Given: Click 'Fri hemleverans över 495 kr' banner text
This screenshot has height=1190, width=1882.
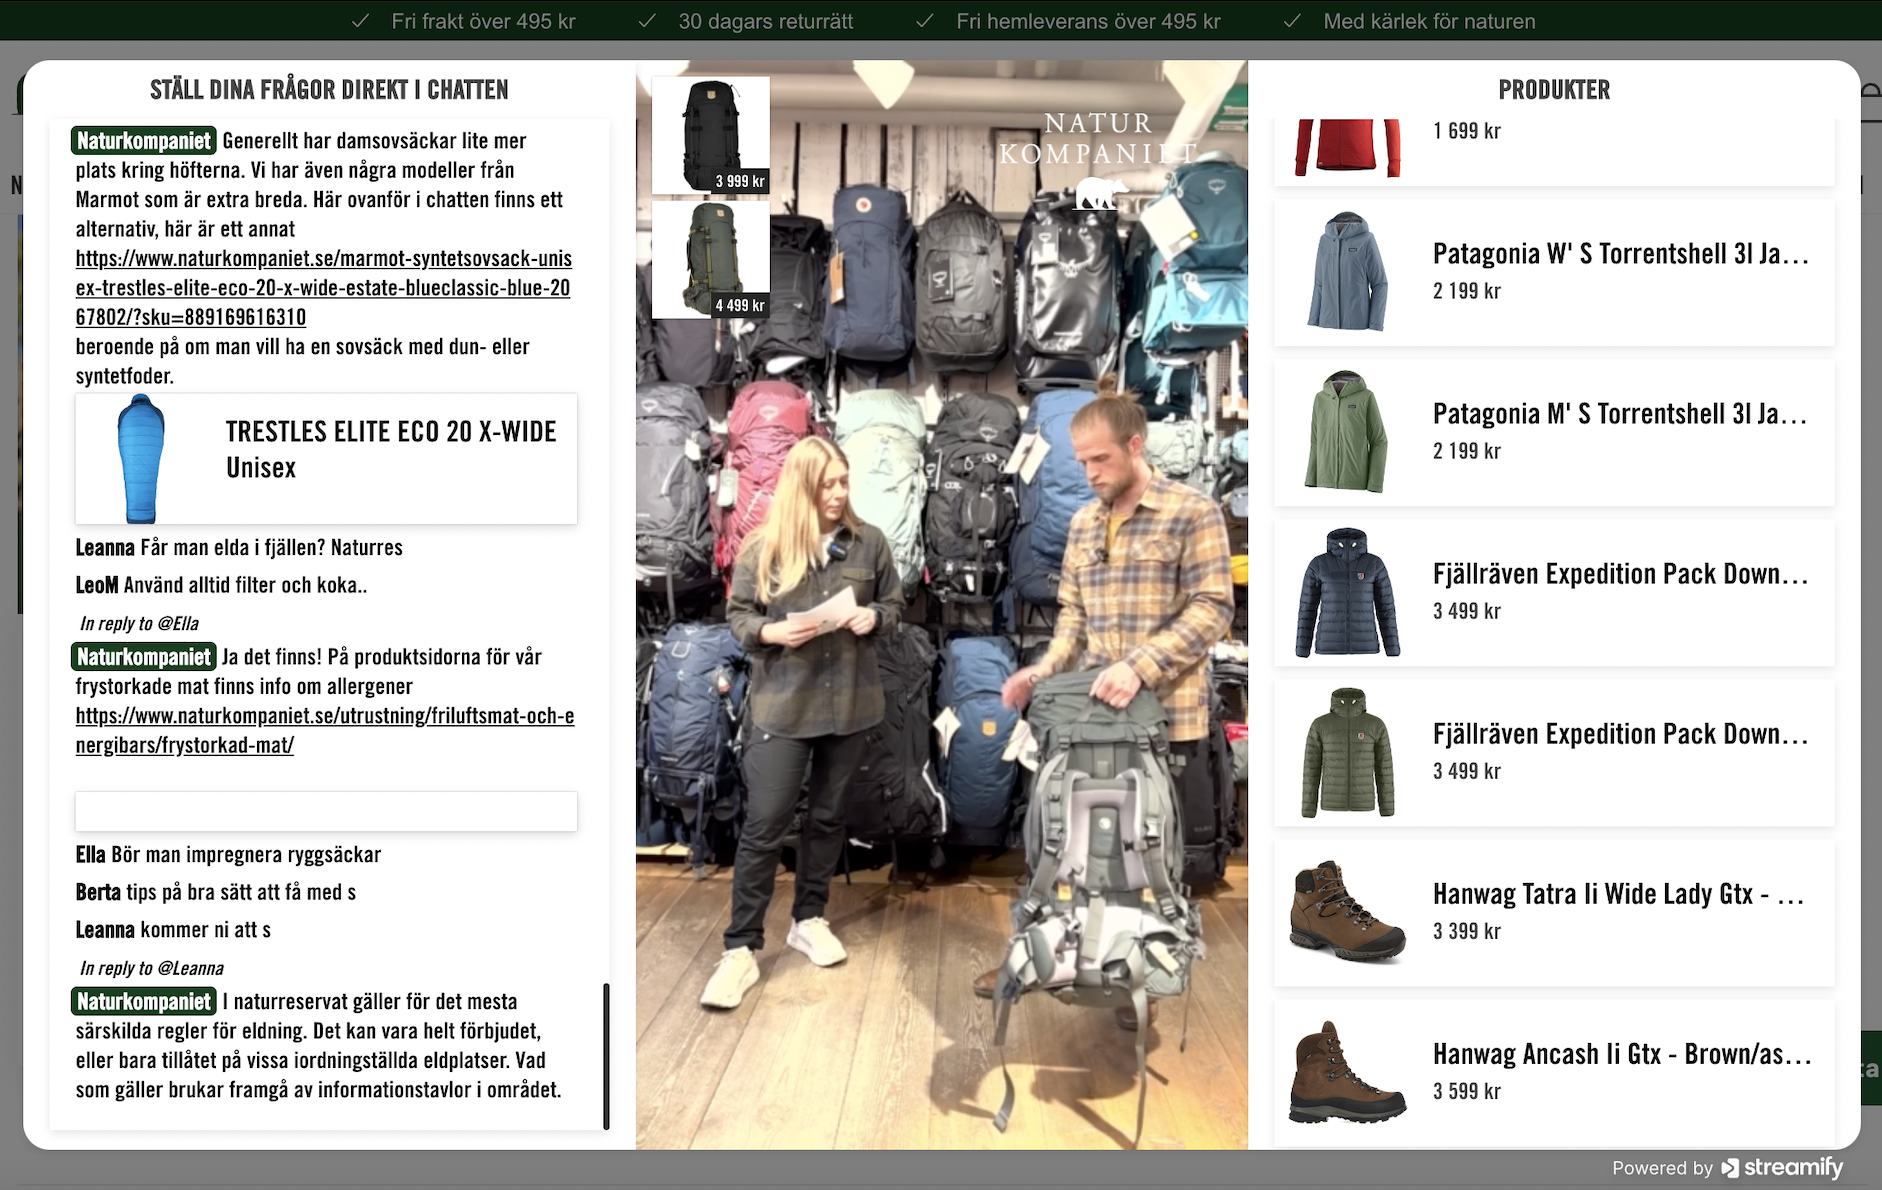Looking at the screenshot, I should click(x=1088, y=21).
